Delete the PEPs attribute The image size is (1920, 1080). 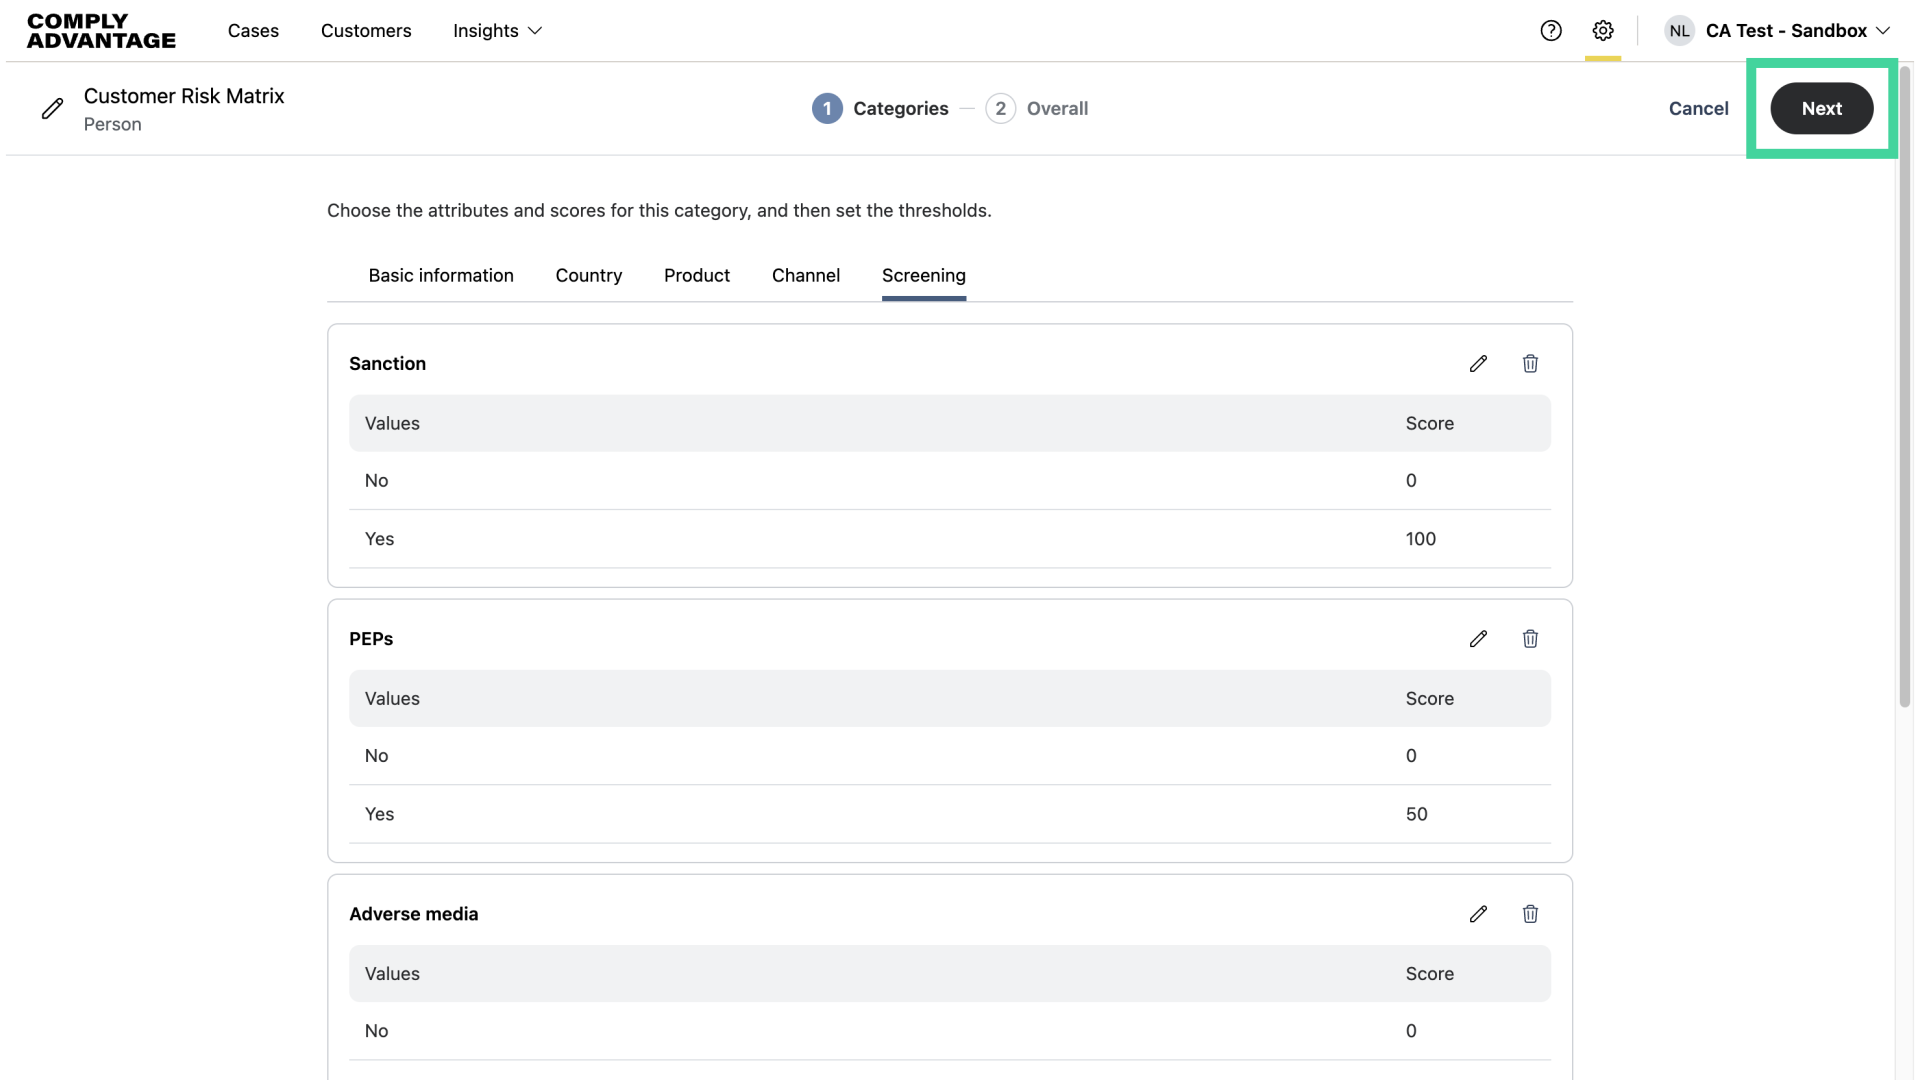coord(1530,639)
